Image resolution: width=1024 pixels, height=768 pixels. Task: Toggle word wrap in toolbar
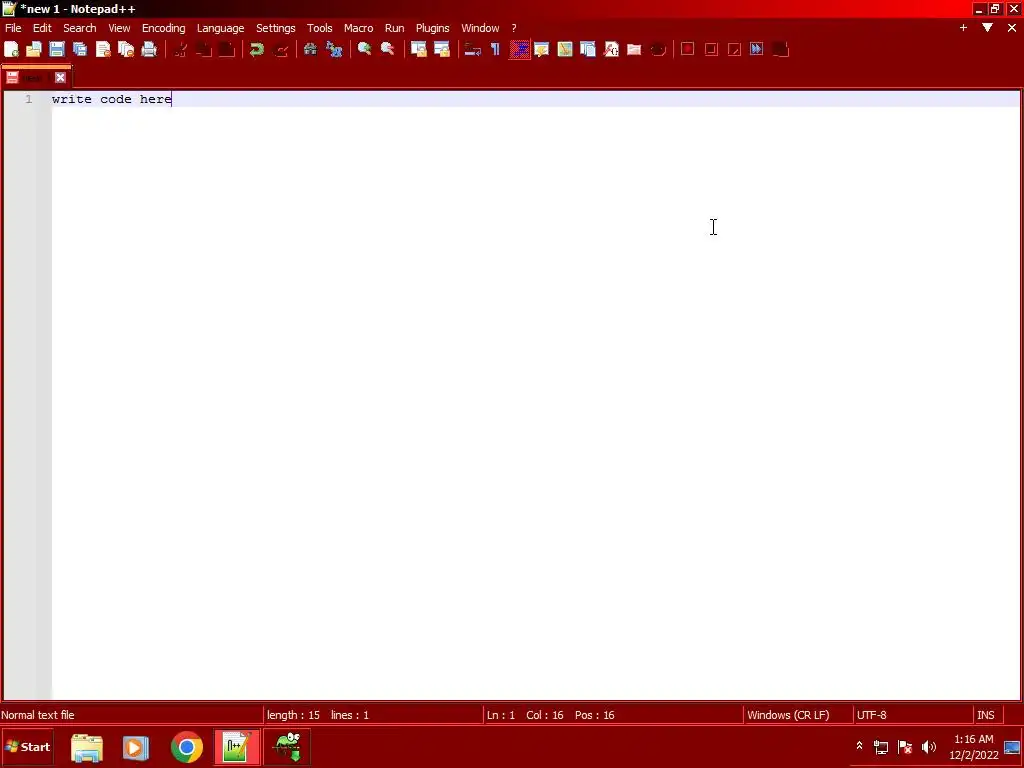coord(472,49)
